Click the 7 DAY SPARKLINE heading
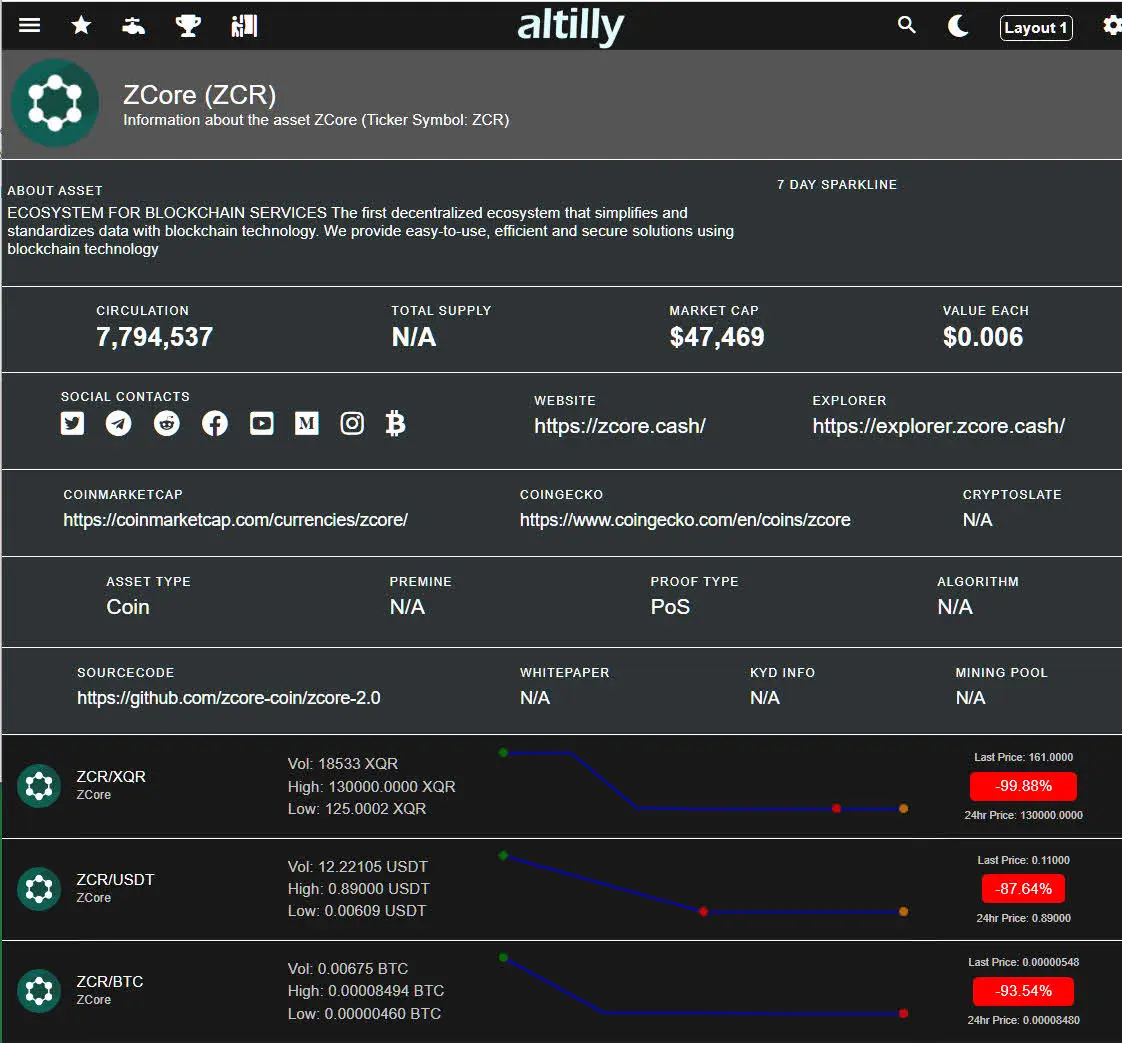The image size is (1122, 1043). [836, 185]
